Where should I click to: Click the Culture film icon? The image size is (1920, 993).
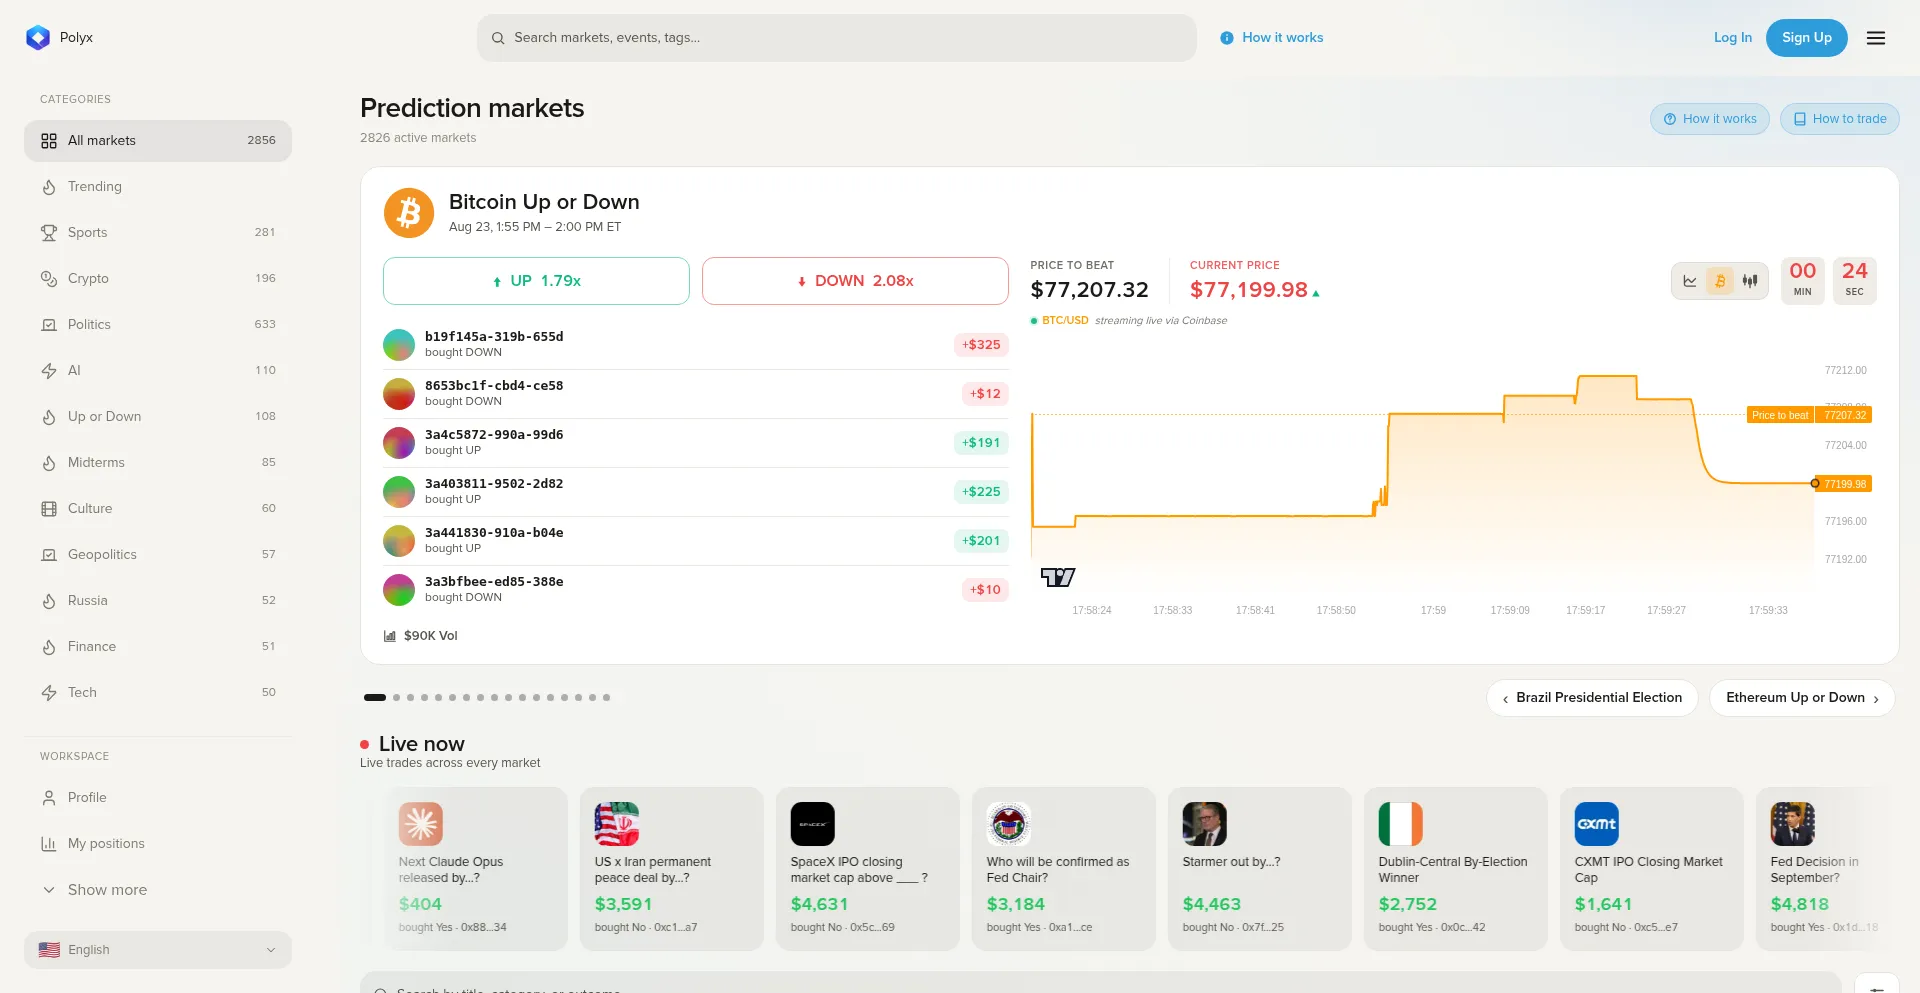(x=49, y=509)
